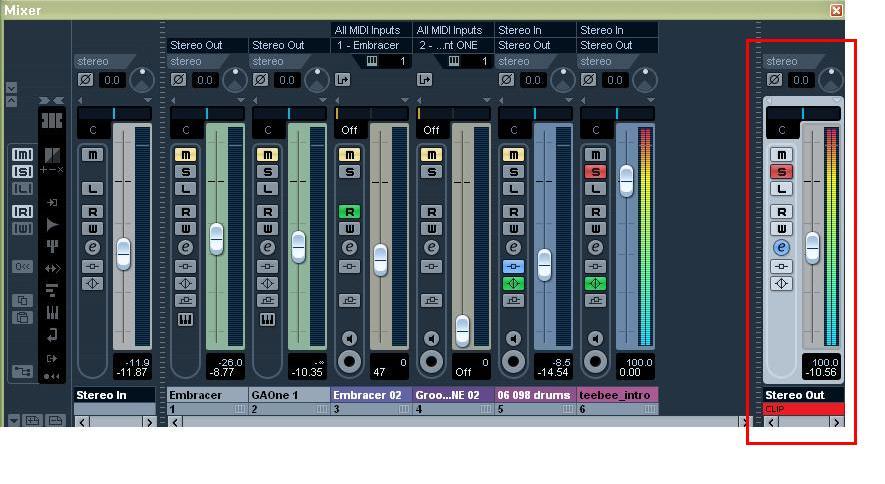Click the wide/narrow all channels icon
885x484 pixels.
(51, 100)
